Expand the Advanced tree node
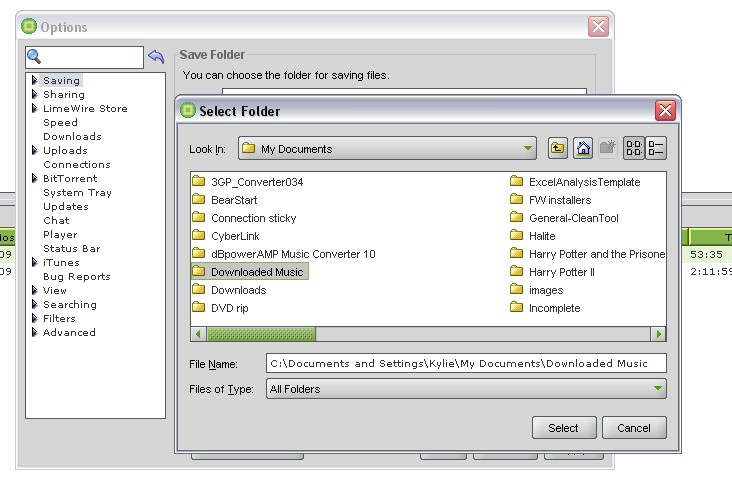 coord(35,332)
